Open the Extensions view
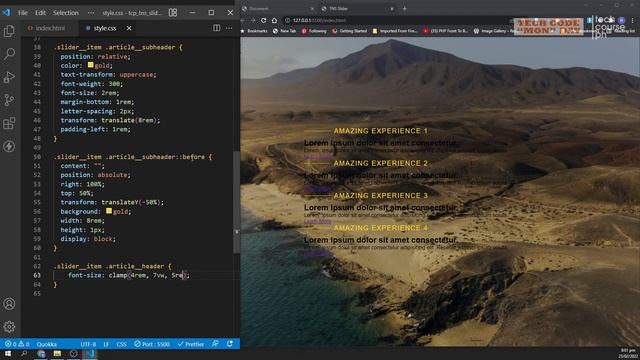640x360 pixels. click(9, 123)
